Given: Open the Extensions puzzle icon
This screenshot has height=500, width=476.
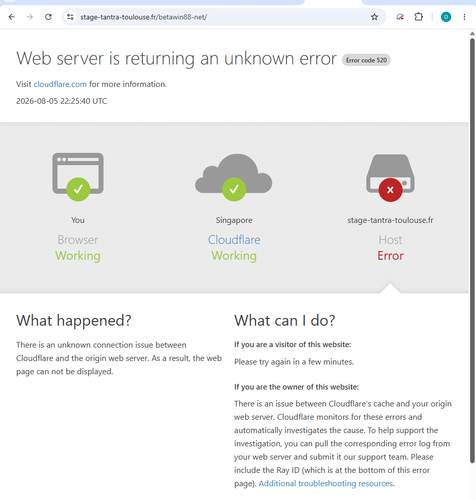Looking at the screenshot, I should pyautogui.click(x=419, y=17).
